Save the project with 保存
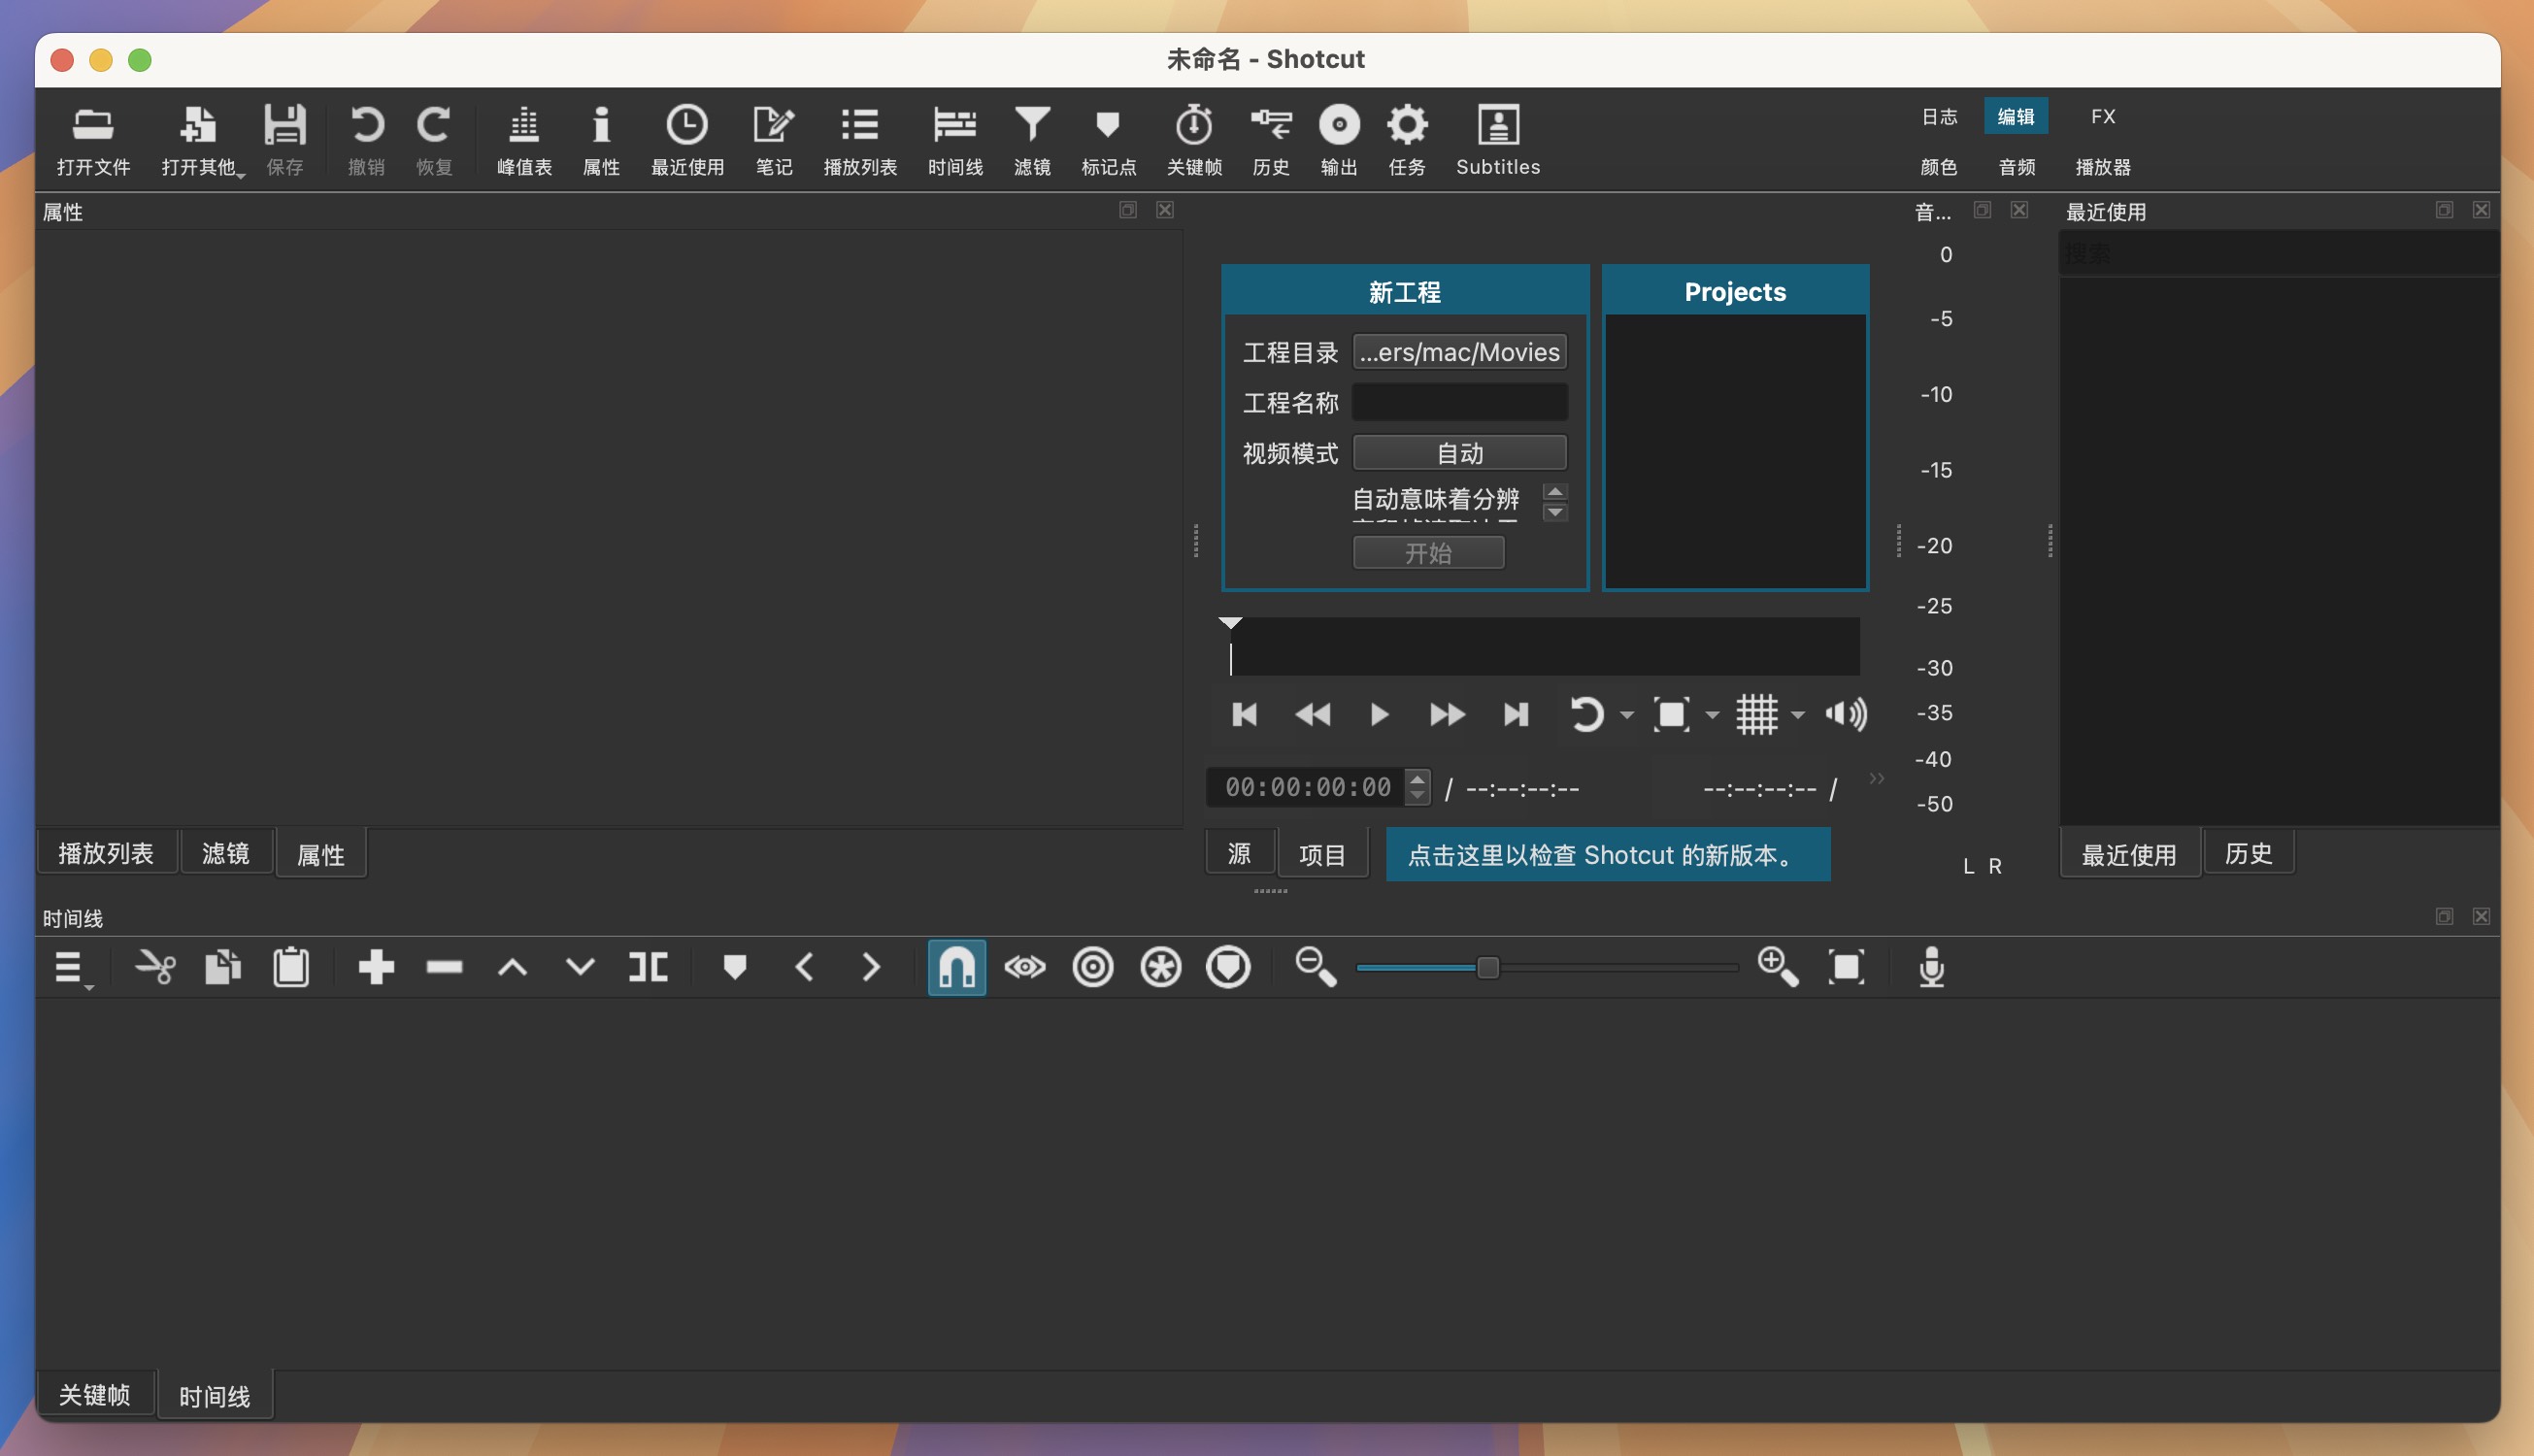Viewport: 2534px width, 1456px height. [x=285, y=140]
